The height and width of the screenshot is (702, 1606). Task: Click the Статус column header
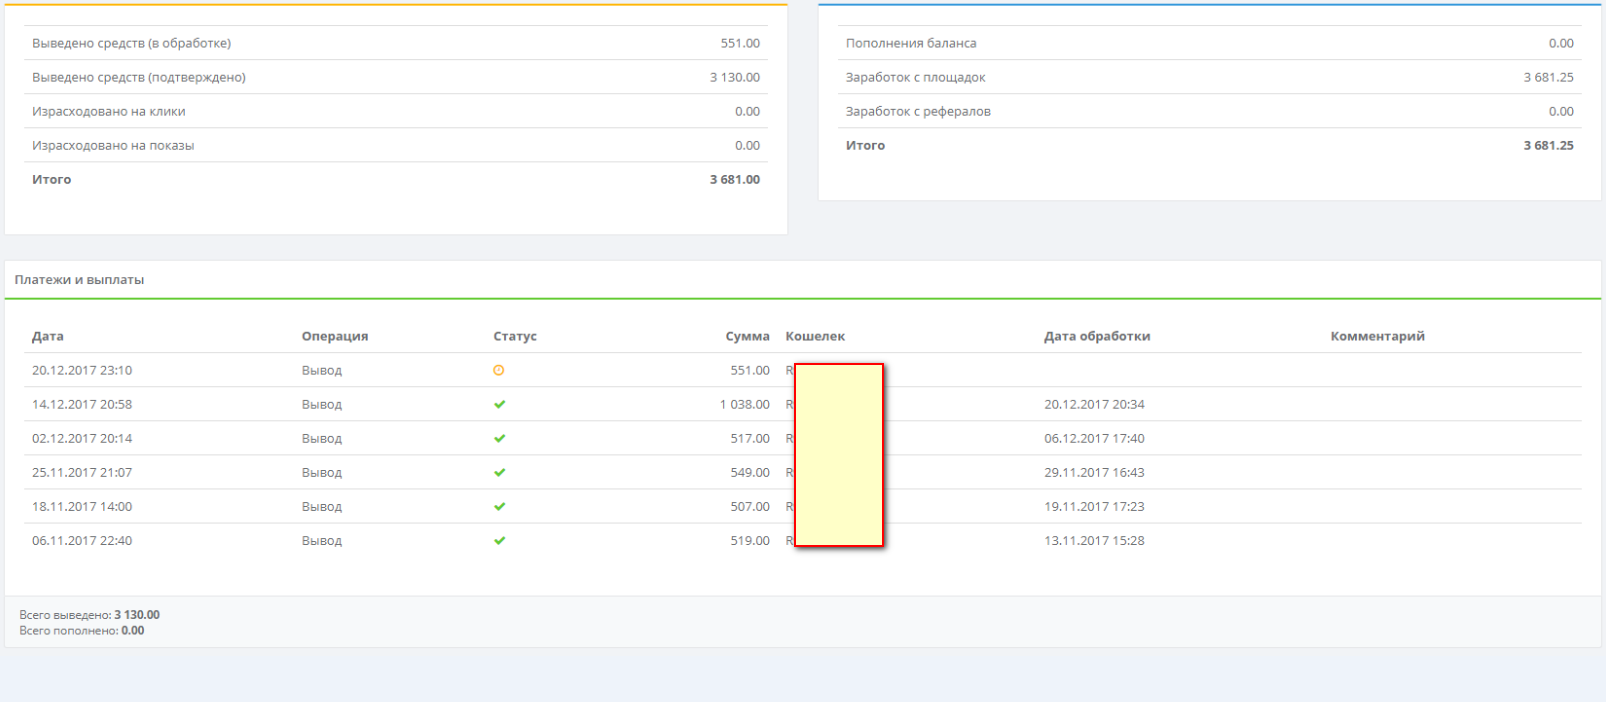point(514,336)
